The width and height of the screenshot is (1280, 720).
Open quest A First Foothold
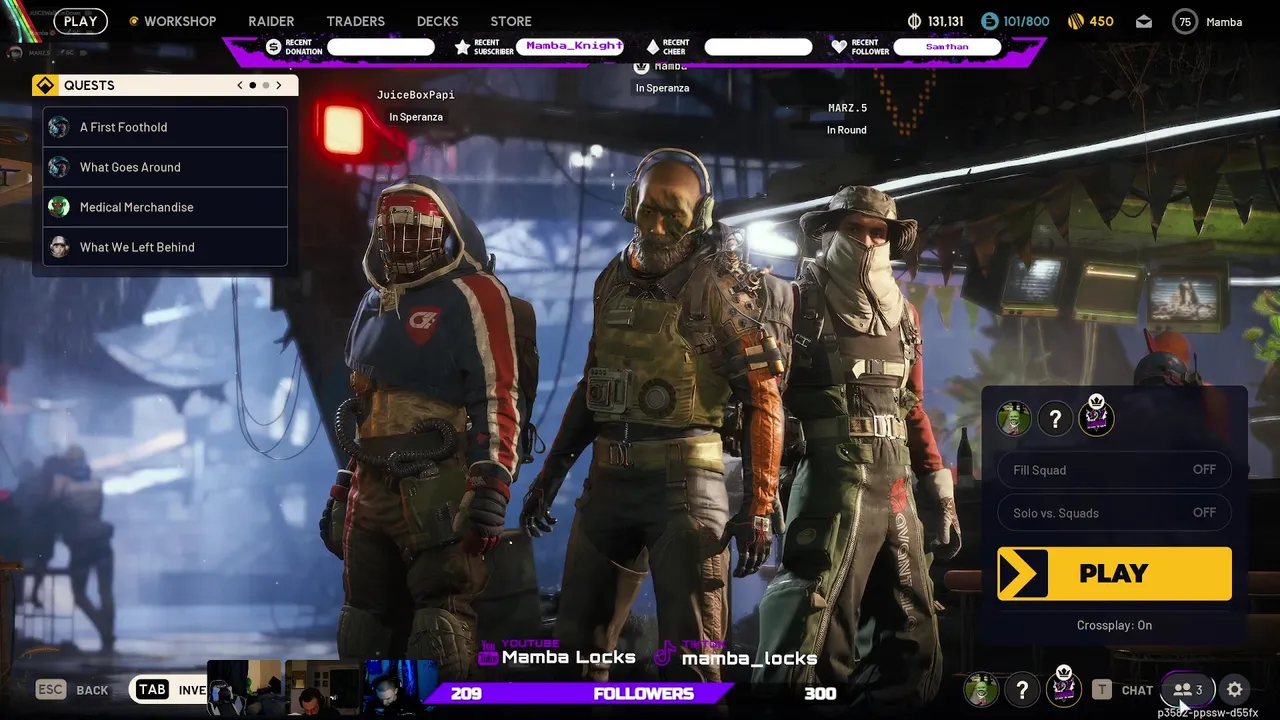pos(165,127)
